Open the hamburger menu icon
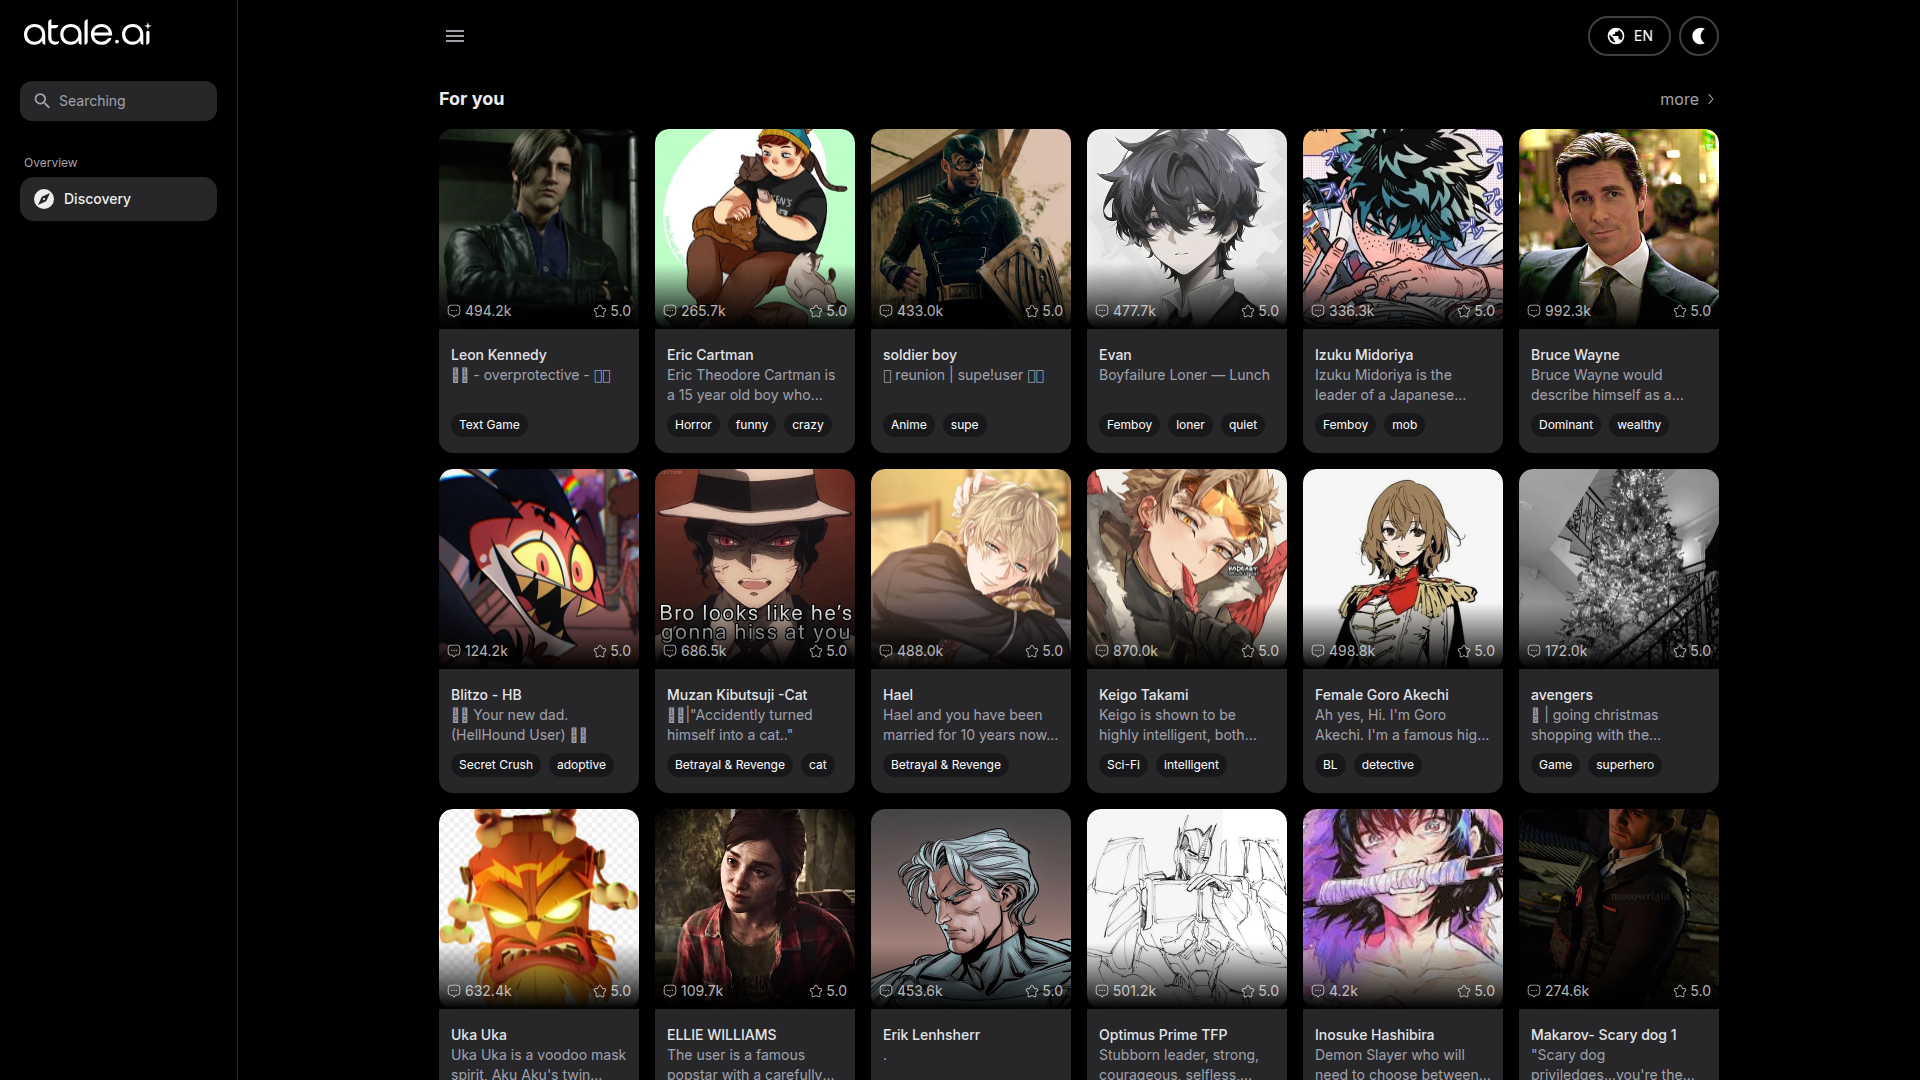Image resolution: width=1920 pixels, height=1080 pixels. coord(455,36)
